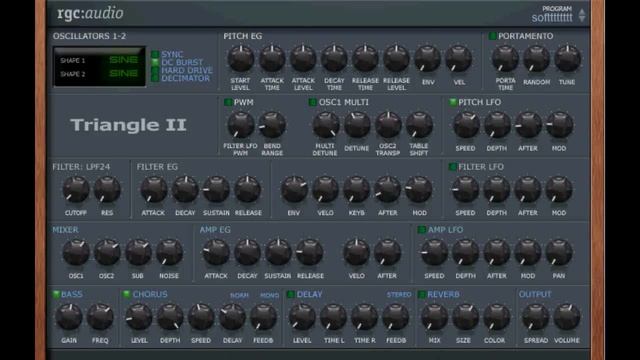Screen dimensions: 640x360
Task: Click the rgc:audio logo
Action: (x=90, y=13)
